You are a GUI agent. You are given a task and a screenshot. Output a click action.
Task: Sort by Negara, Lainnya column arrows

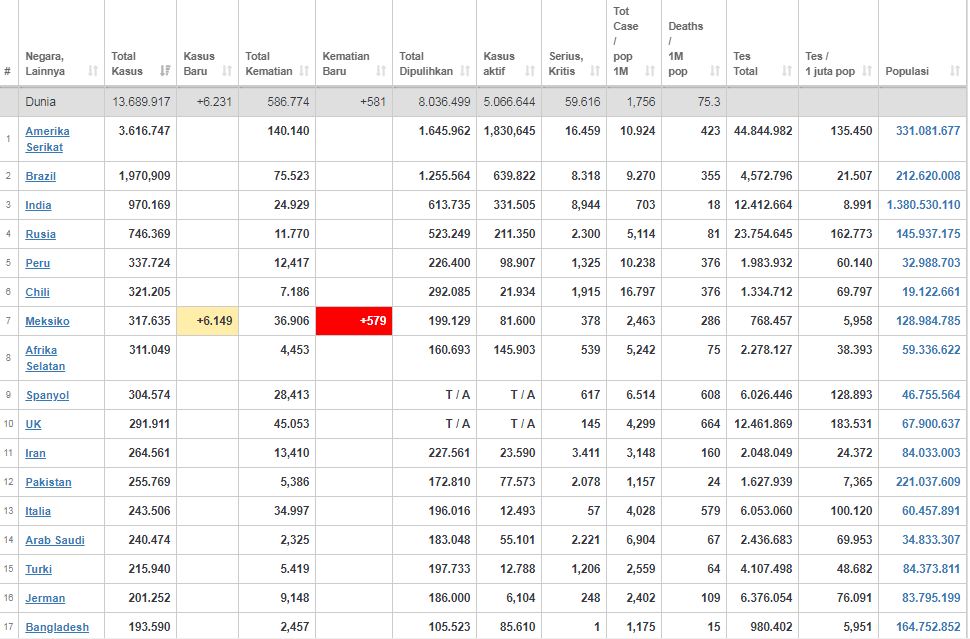click(93, 71)
